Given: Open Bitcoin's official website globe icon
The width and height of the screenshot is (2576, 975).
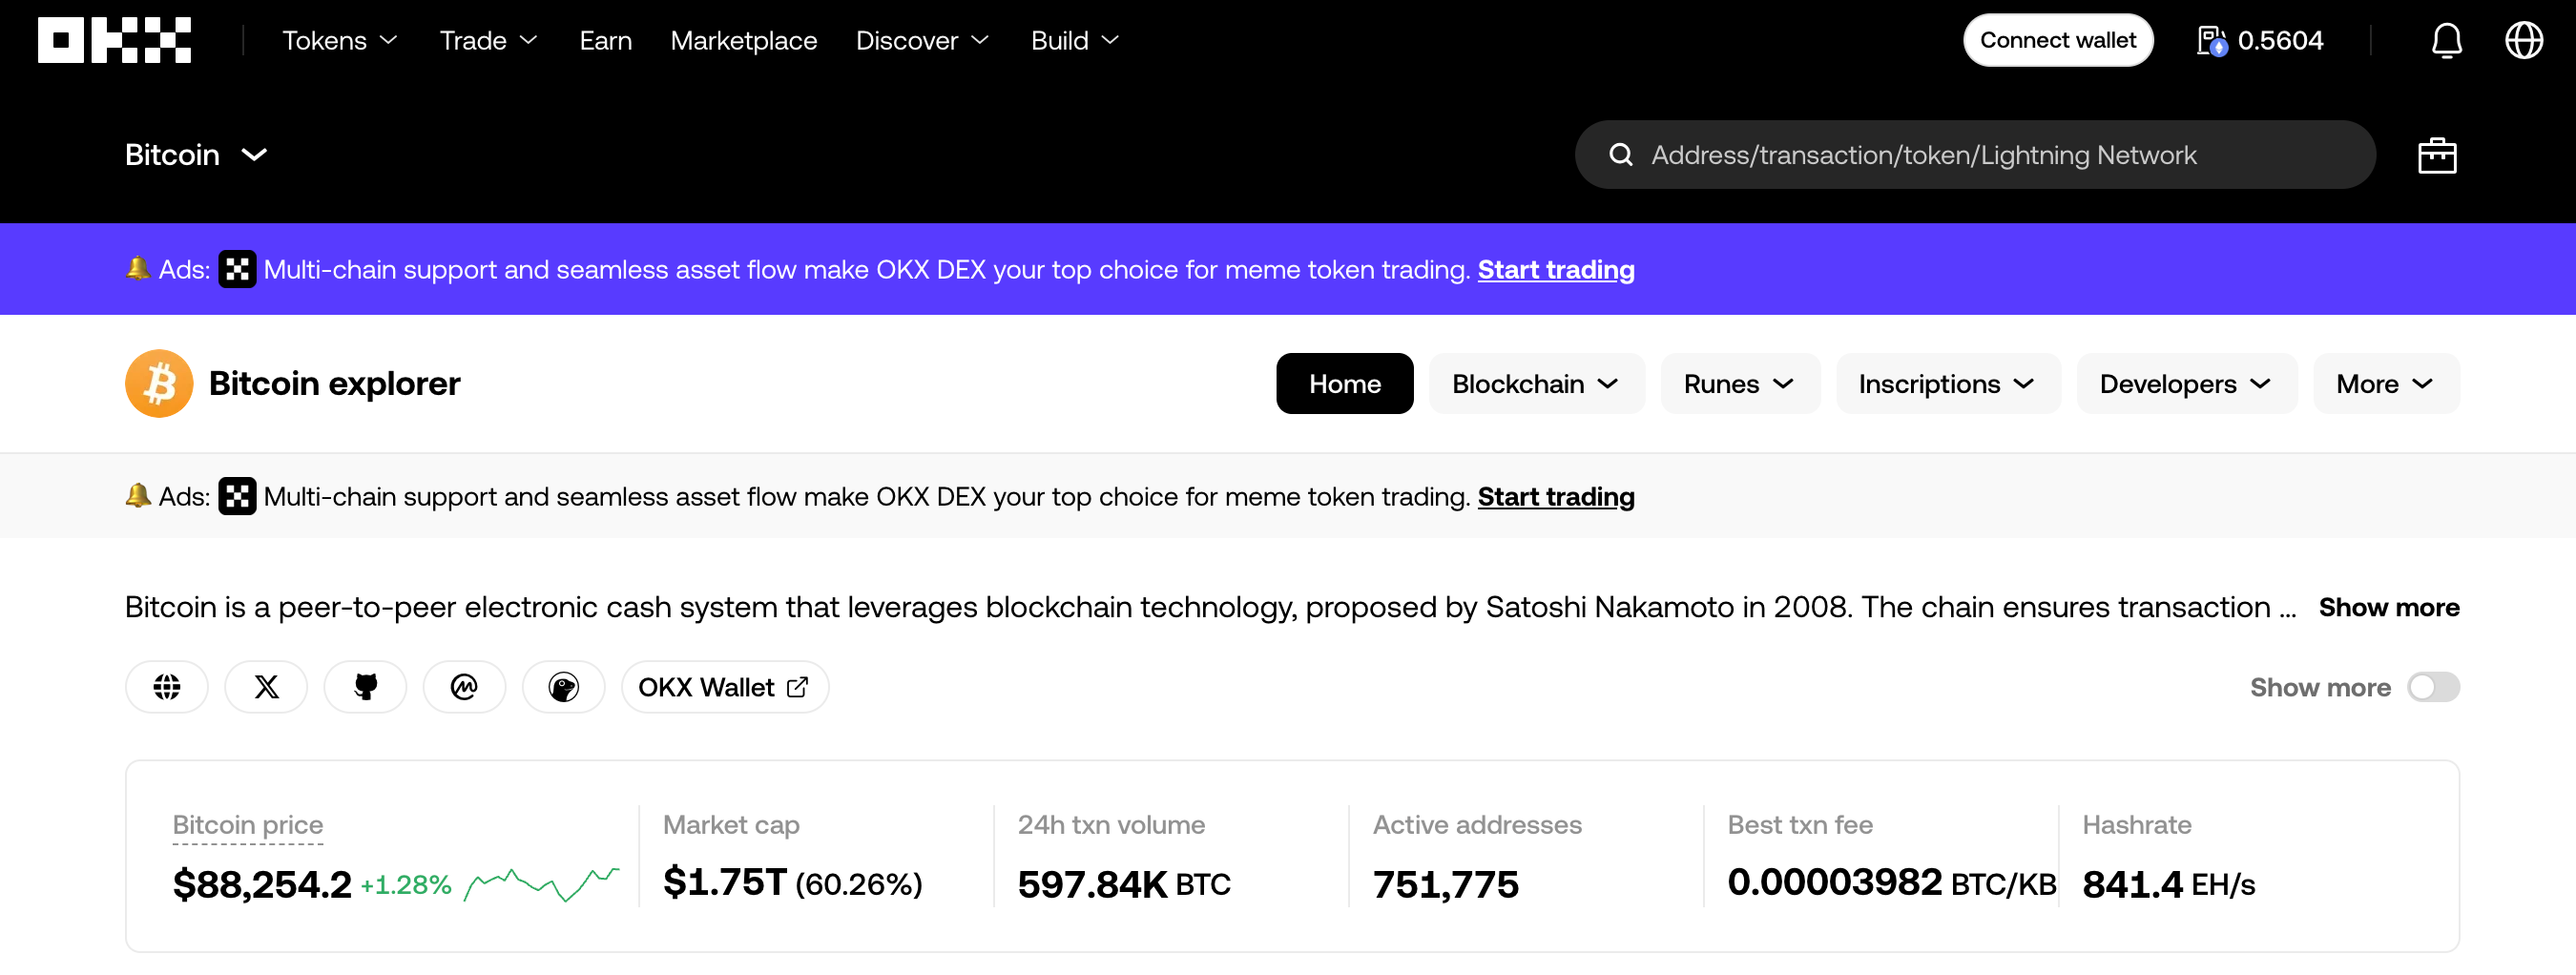Looking at the screenshot, I should point(167,687).
